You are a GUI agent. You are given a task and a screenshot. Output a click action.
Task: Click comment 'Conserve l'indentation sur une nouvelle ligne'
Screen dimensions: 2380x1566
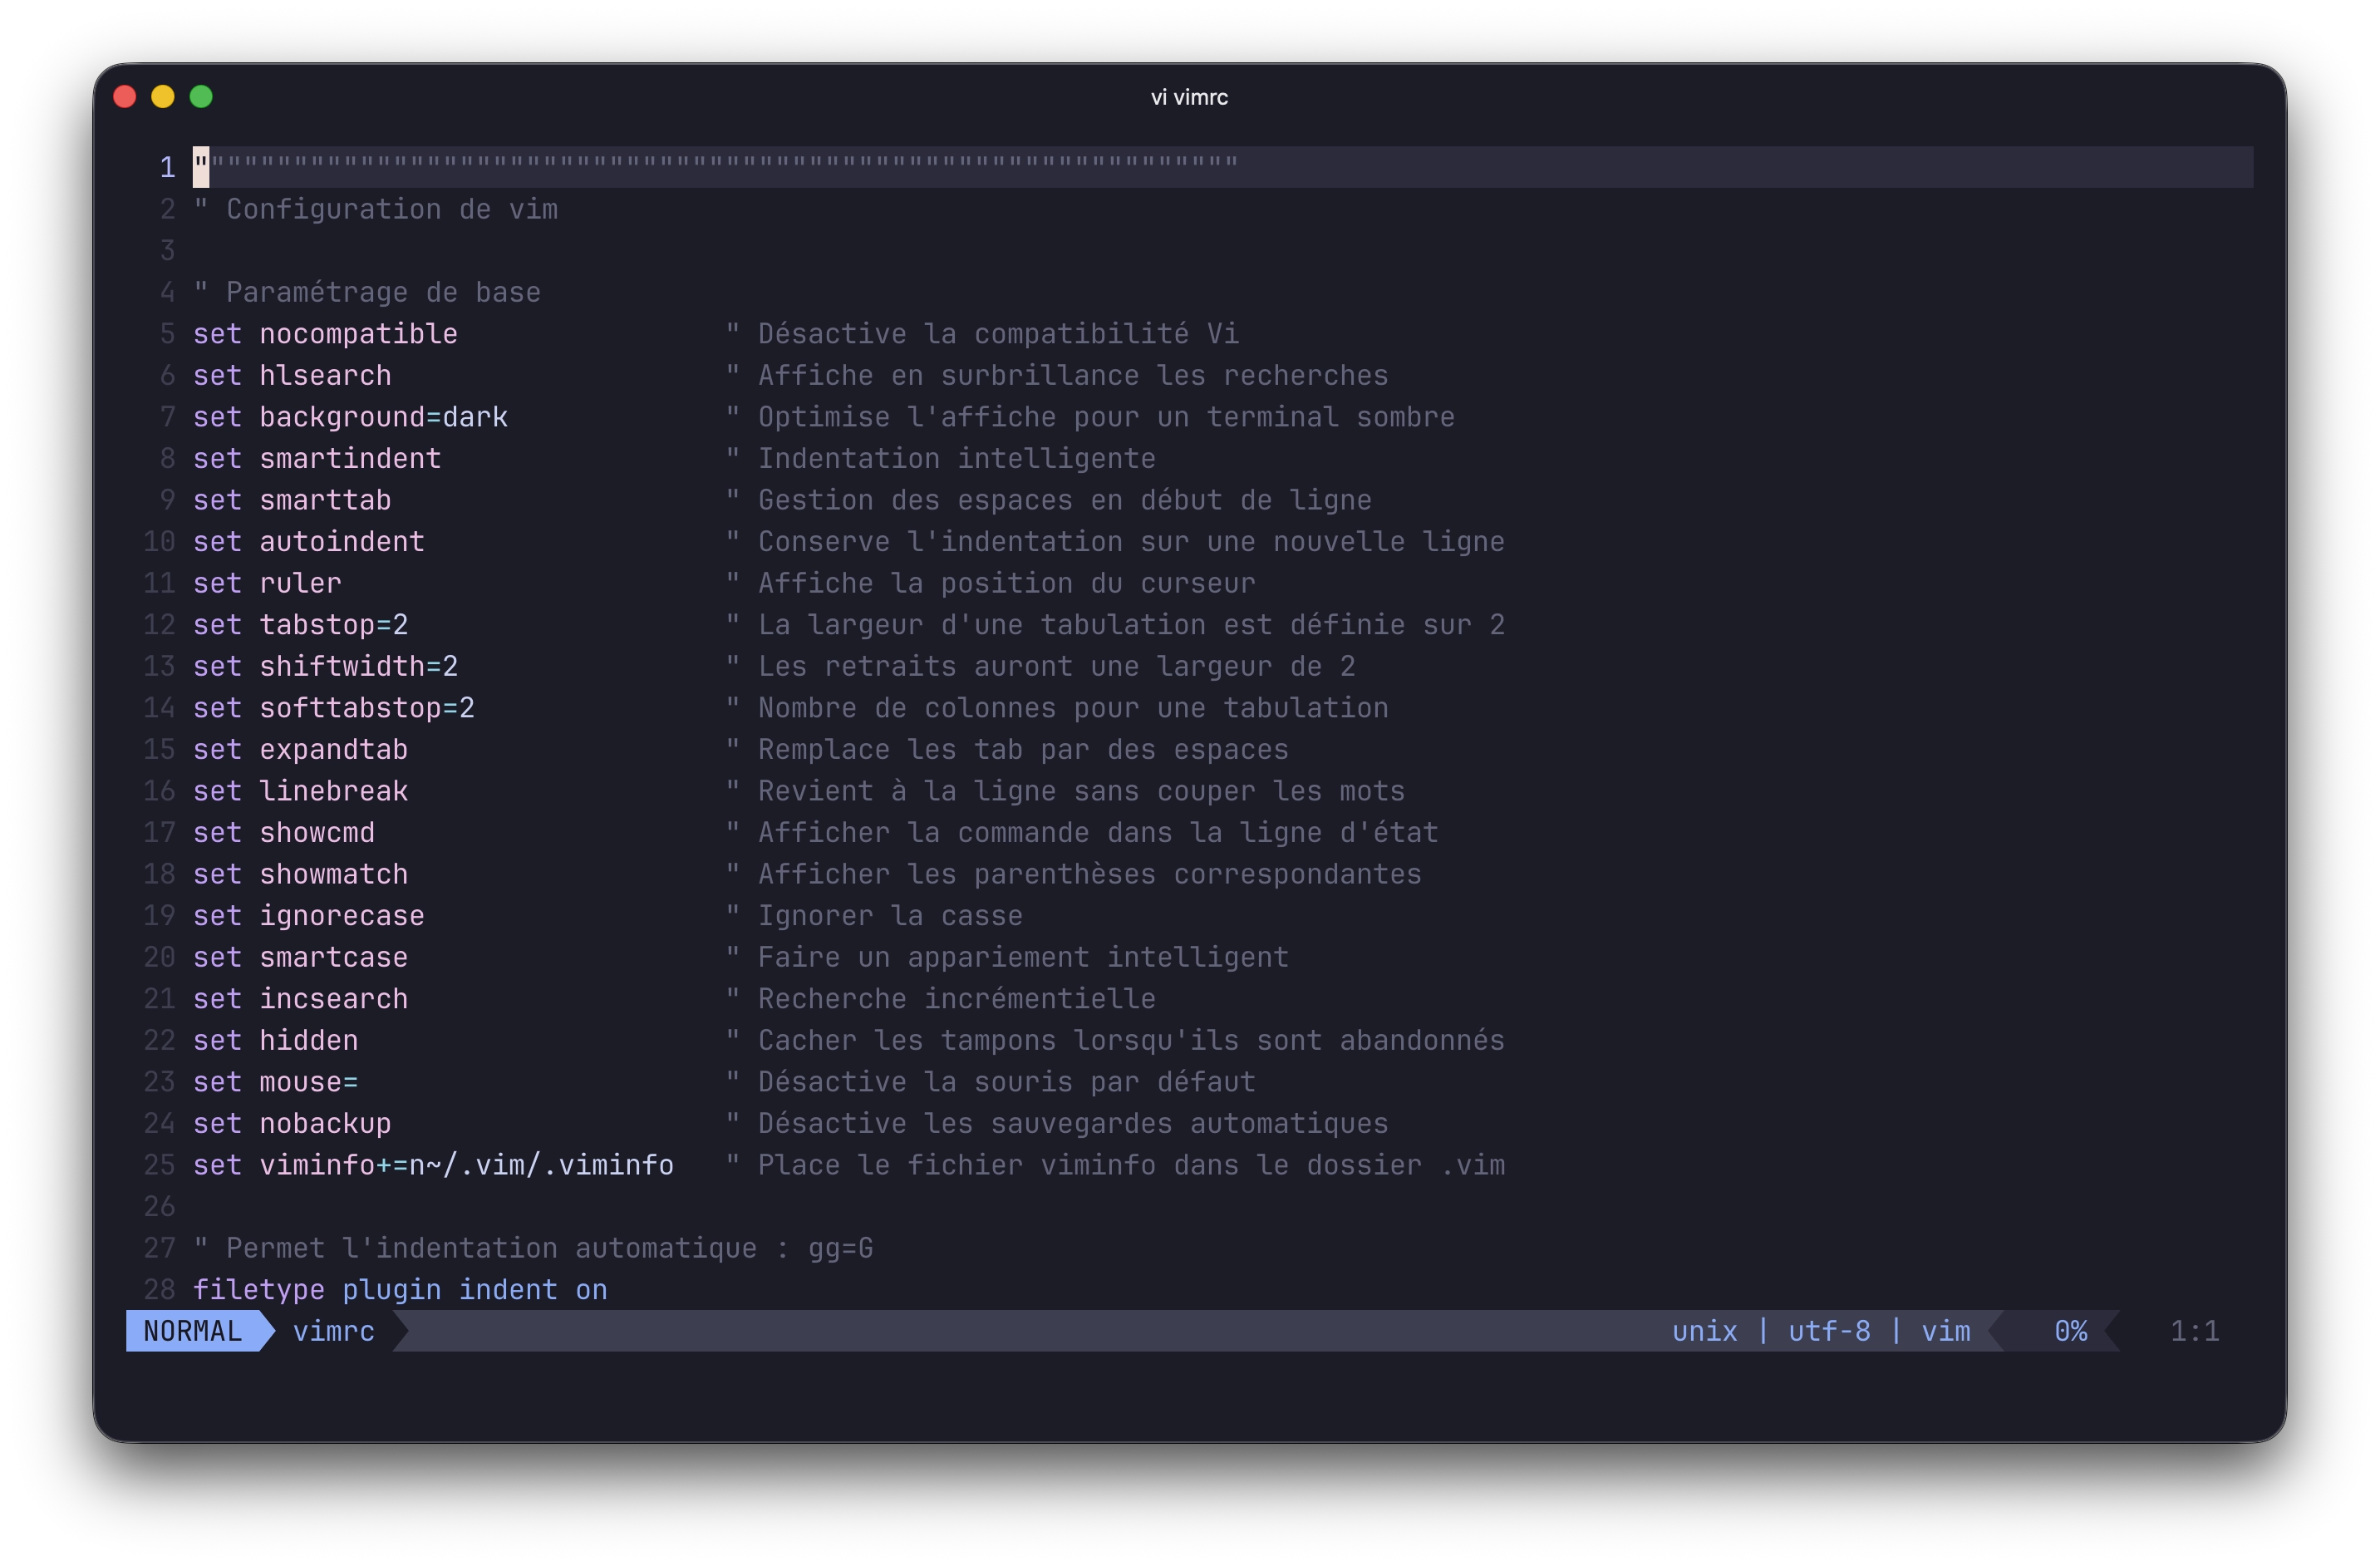pos(1131,541)
